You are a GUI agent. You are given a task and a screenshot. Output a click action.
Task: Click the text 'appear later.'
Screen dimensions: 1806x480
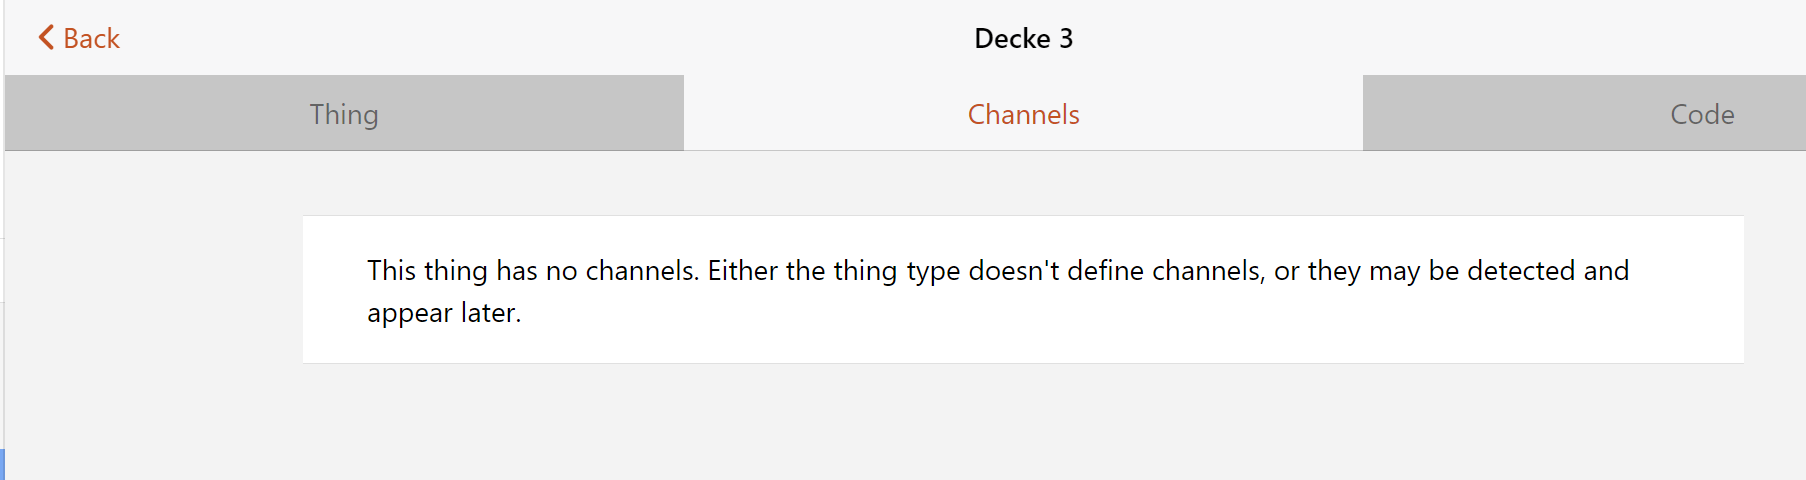(x=444, y=313)
